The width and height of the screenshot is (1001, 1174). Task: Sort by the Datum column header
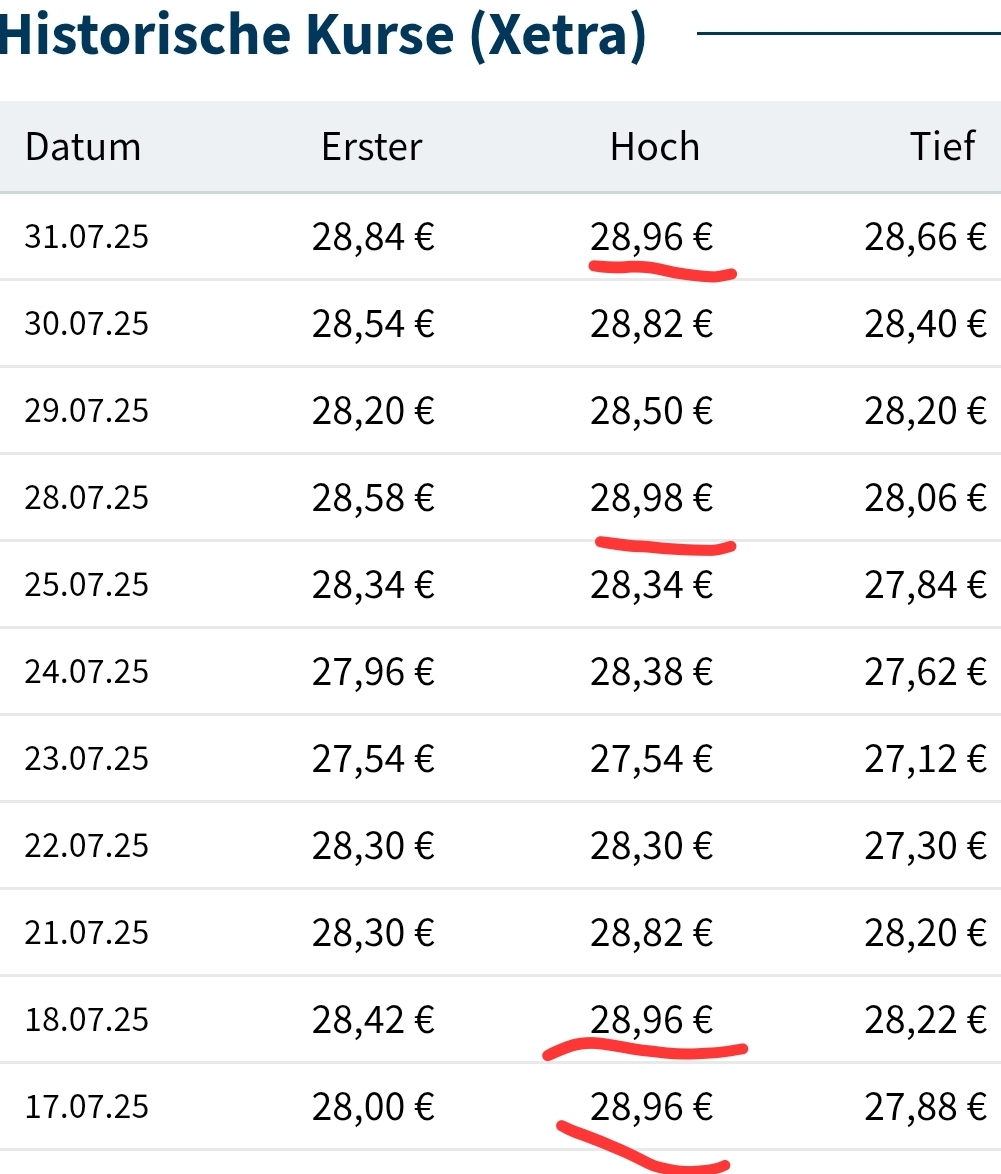coord(83,147)
